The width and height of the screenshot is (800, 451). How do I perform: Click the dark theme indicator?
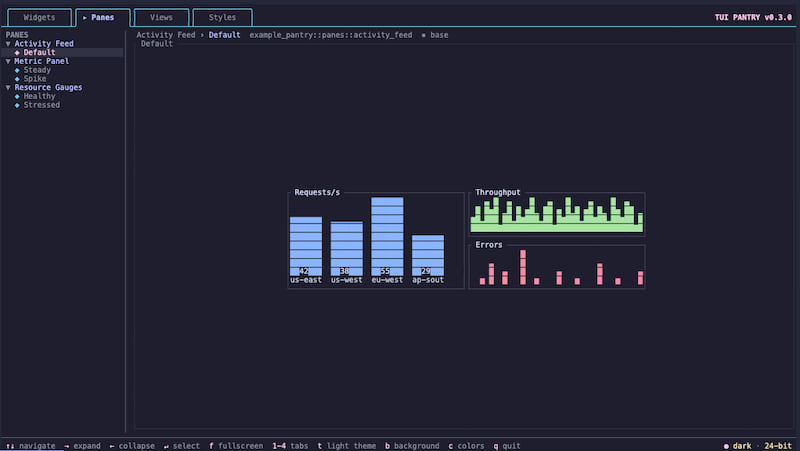[737, 446]
